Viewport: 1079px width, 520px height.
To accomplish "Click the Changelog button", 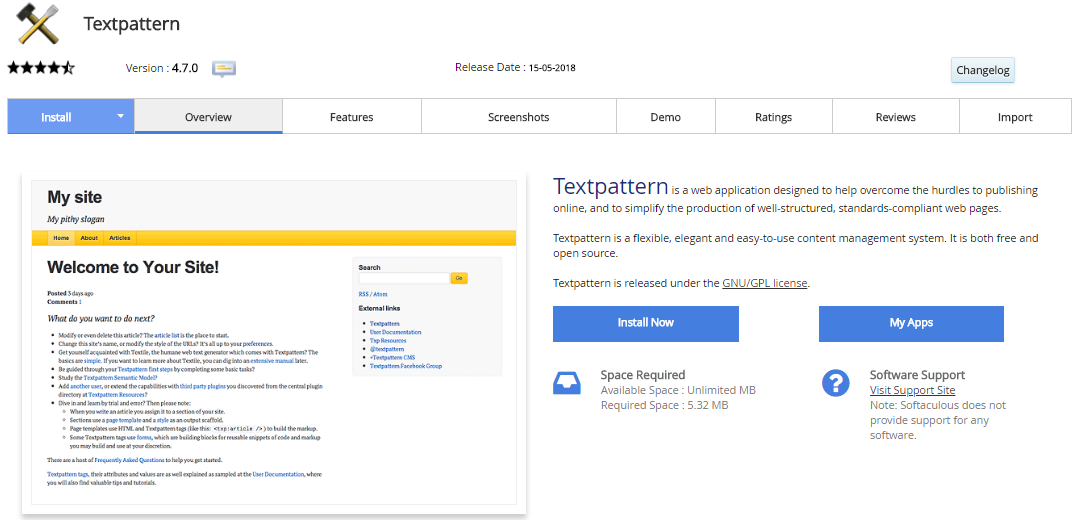I will click(983, 70).
